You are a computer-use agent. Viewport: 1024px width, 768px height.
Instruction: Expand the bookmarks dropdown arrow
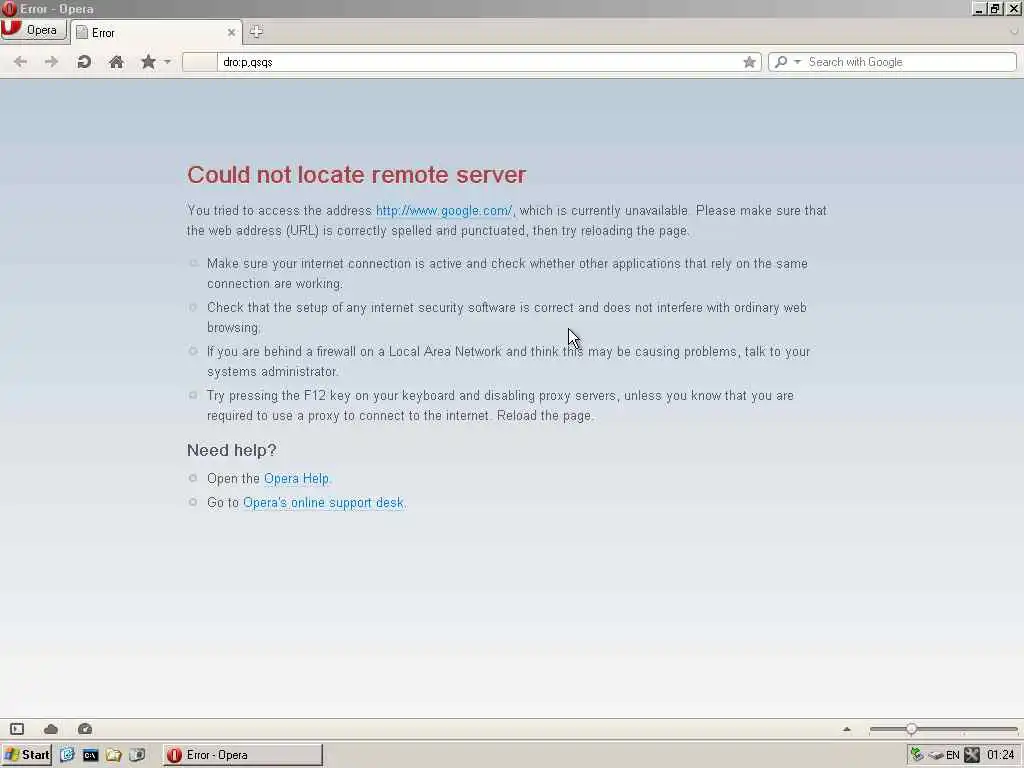point(167,62)
